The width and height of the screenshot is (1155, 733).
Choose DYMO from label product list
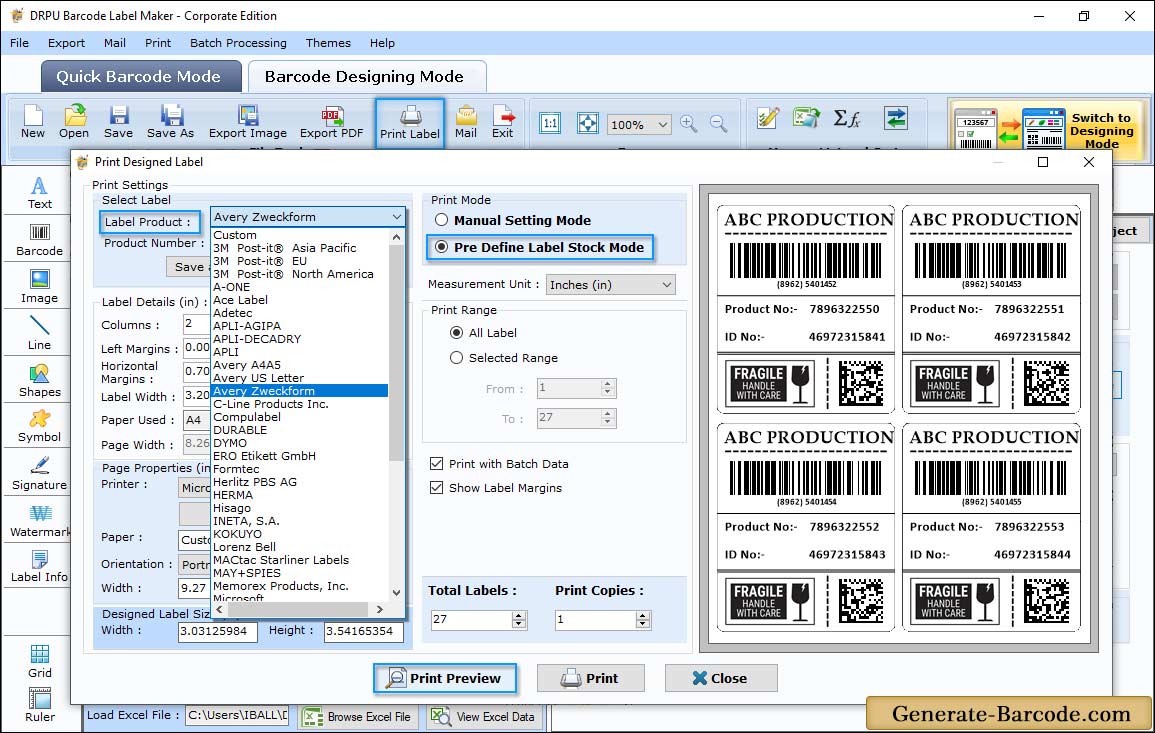[x=230, y=443]
